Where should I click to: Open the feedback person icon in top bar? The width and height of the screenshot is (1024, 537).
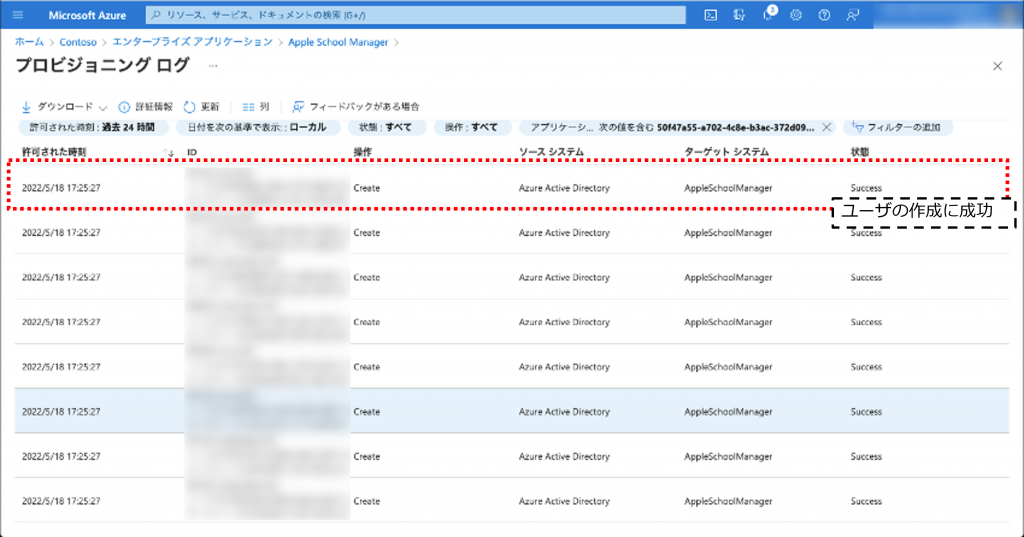pyautogui.click(x=852, y=15)
